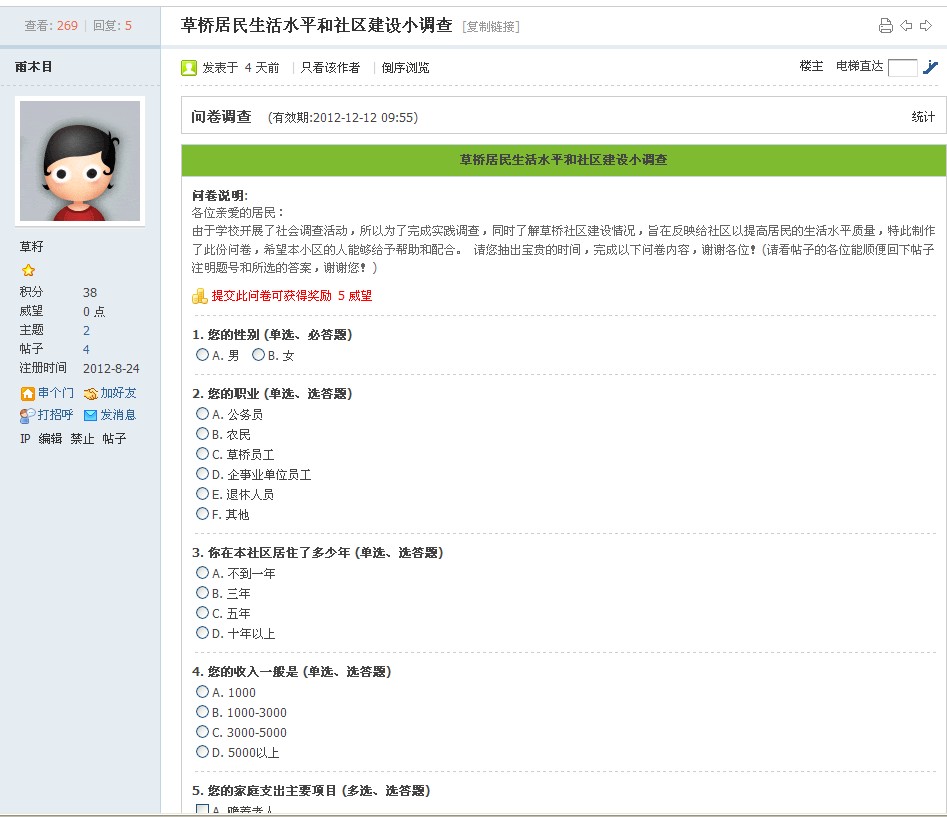Select income option D. 5000以上
Viewport: 947px width, 817px height.
202,752
